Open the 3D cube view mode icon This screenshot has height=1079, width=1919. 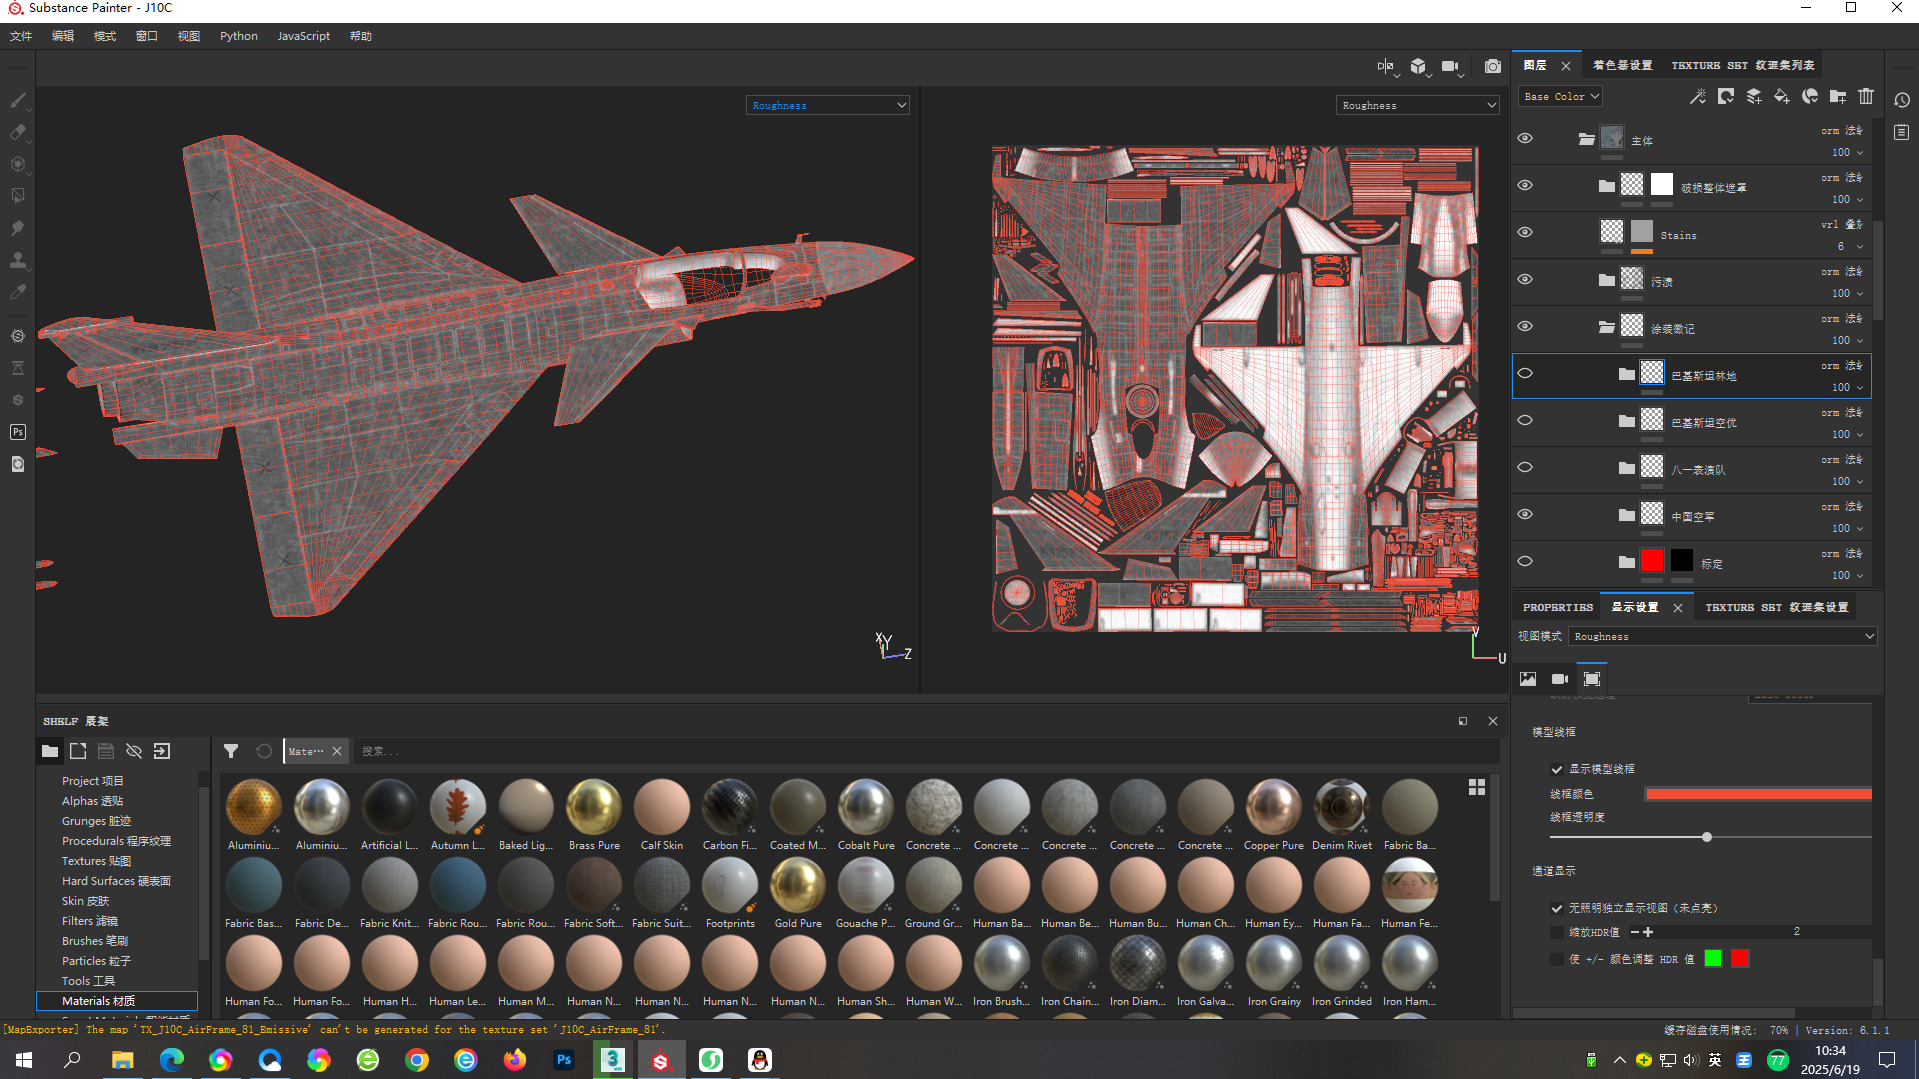pyautogui.click(x=1419, y=66)
